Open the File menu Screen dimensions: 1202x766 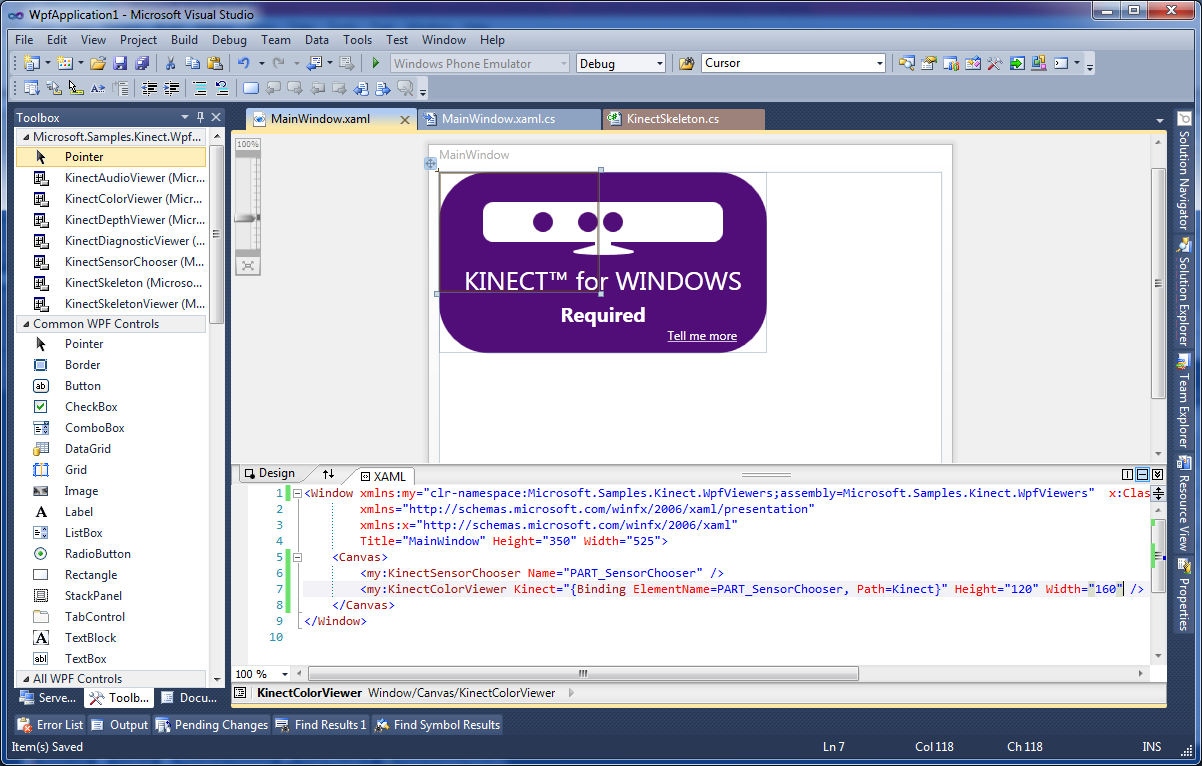pyautogui.click(x=25, y=40)
